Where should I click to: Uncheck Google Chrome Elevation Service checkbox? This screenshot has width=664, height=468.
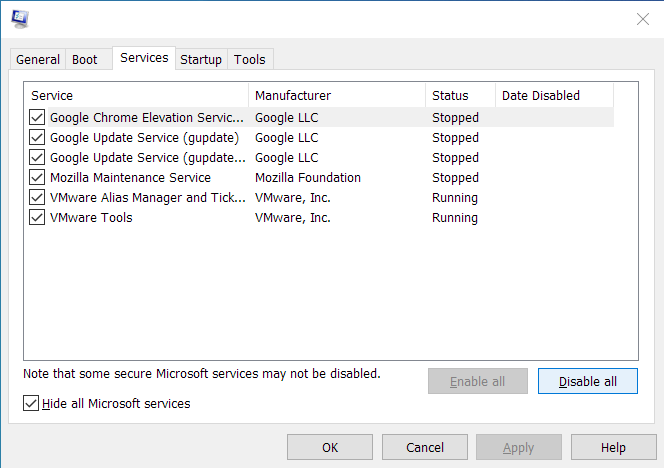click(37, 117)
